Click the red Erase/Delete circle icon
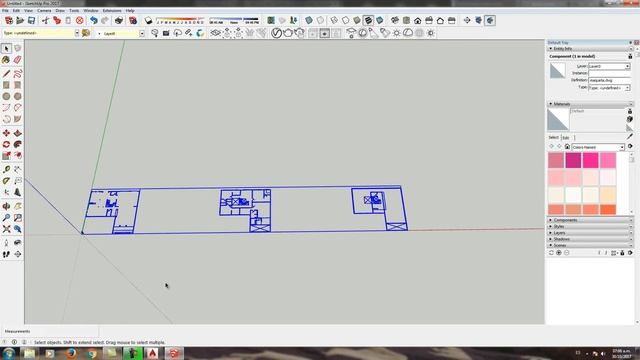Screen dimensions: 640x360 [80, 20]
